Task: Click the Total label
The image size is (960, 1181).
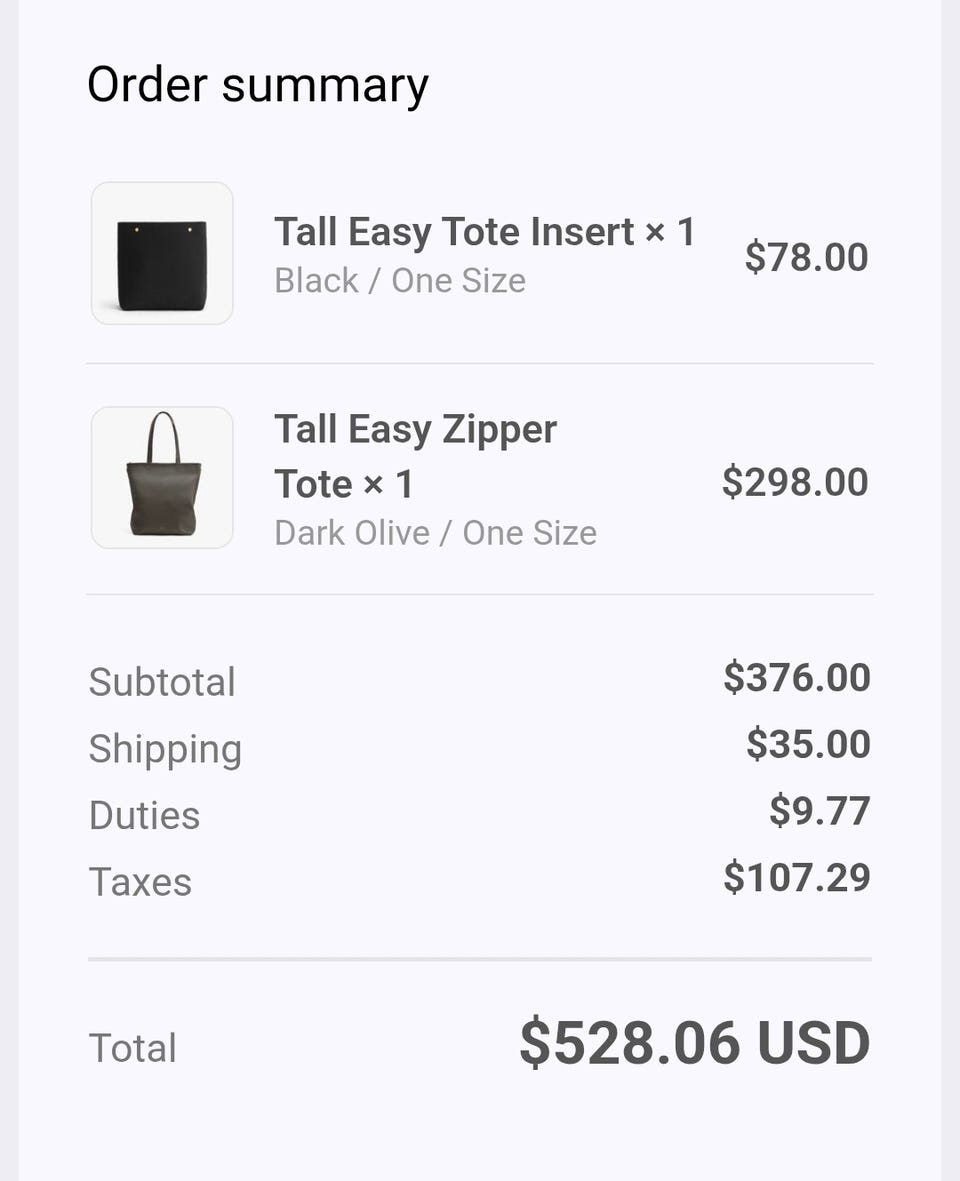Action: pyautogui.click(x=133, y=1048)
